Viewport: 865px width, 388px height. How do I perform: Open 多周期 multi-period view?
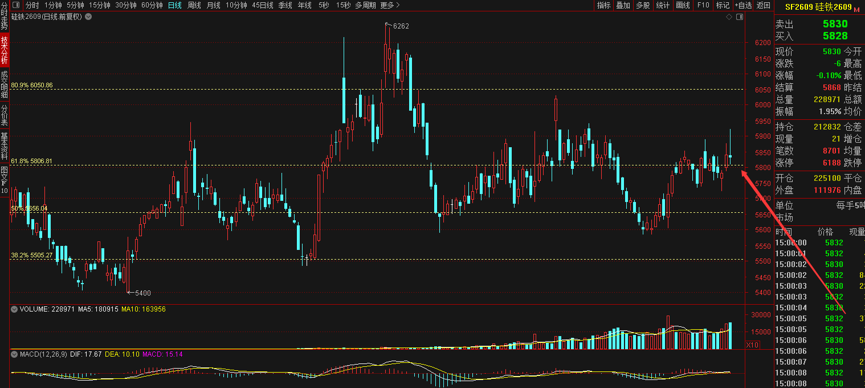[366, 6]
